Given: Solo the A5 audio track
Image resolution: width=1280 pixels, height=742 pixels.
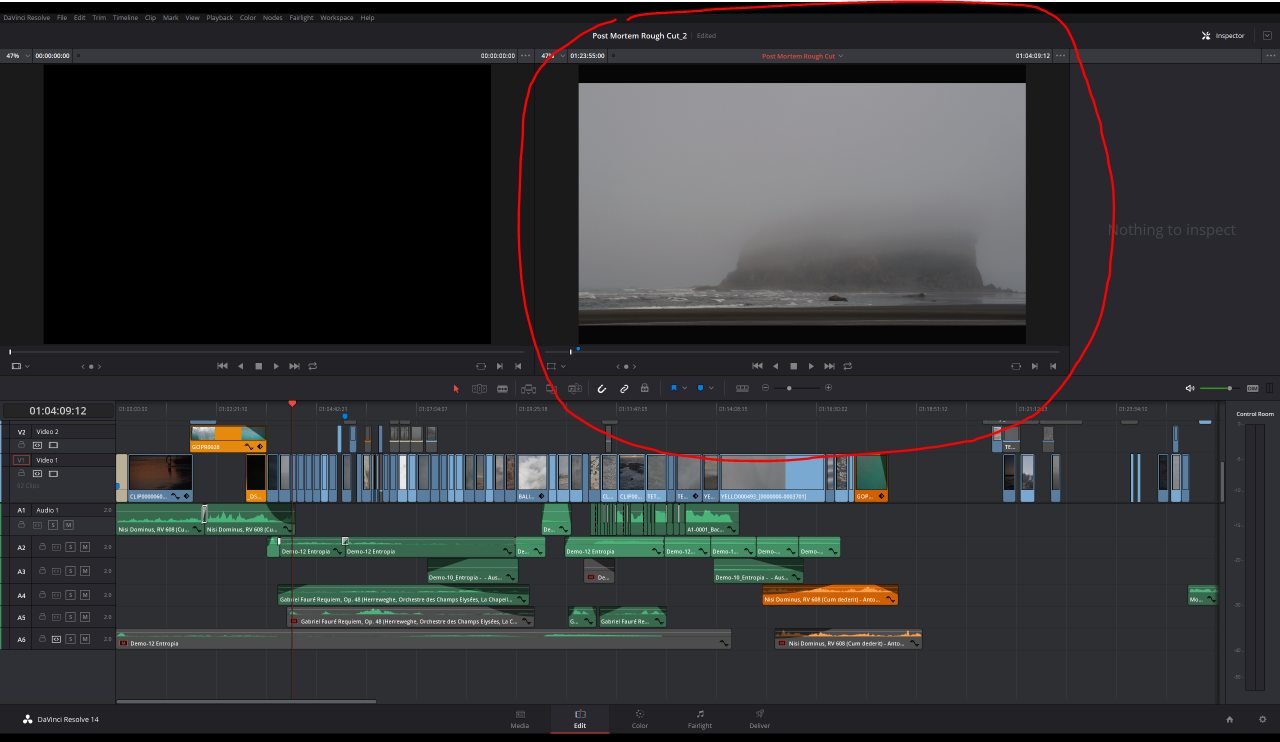Looking at the screenshot, I should pyautogui.click(x=70, y=617).
